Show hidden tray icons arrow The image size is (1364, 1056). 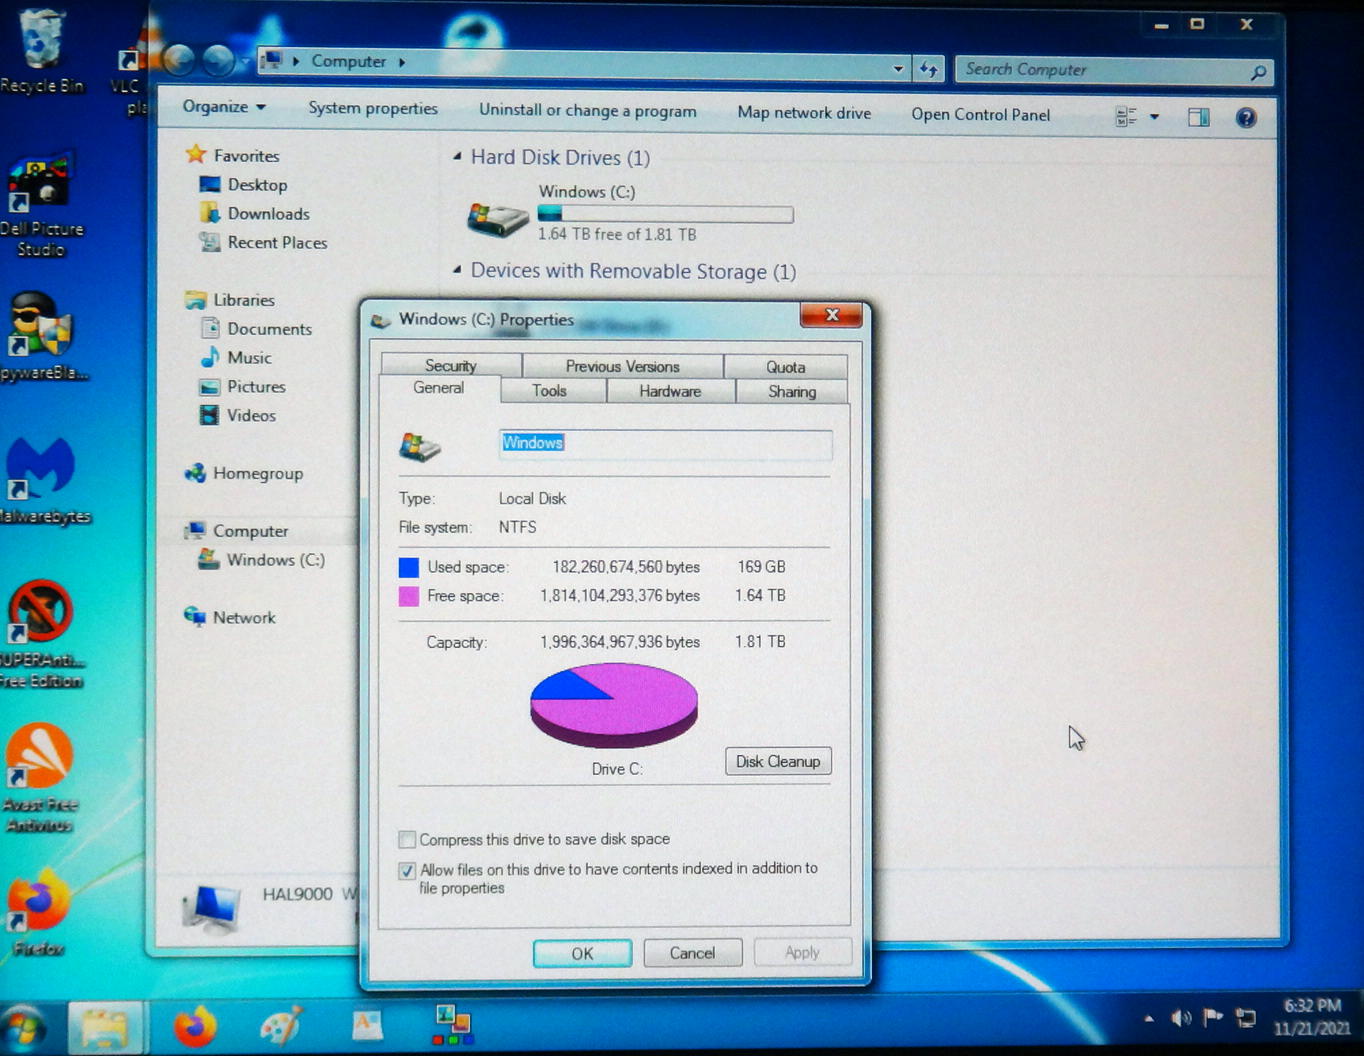tap(1149, 1018)
